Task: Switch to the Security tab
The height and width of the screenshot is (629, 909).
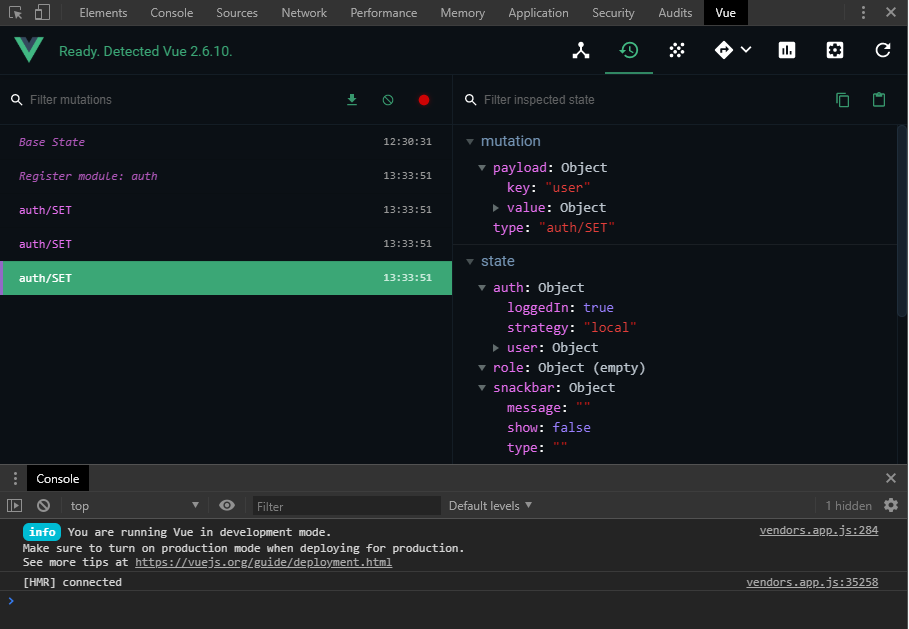Action: tap(613, 13)
